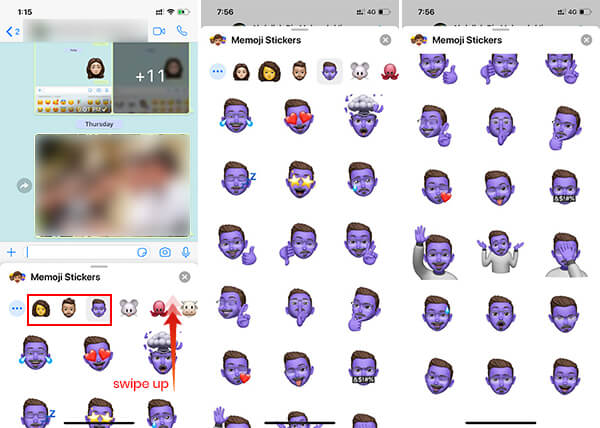Tap the voice call phone icon

pyautogui.click(x=182, y=31)
